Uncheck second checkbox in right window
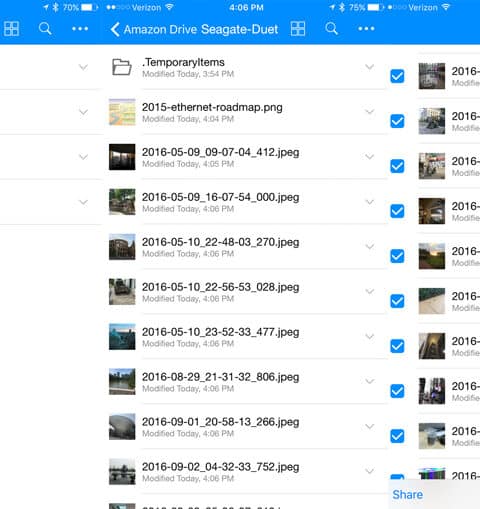The image size is (480, 509). point(397,121)
